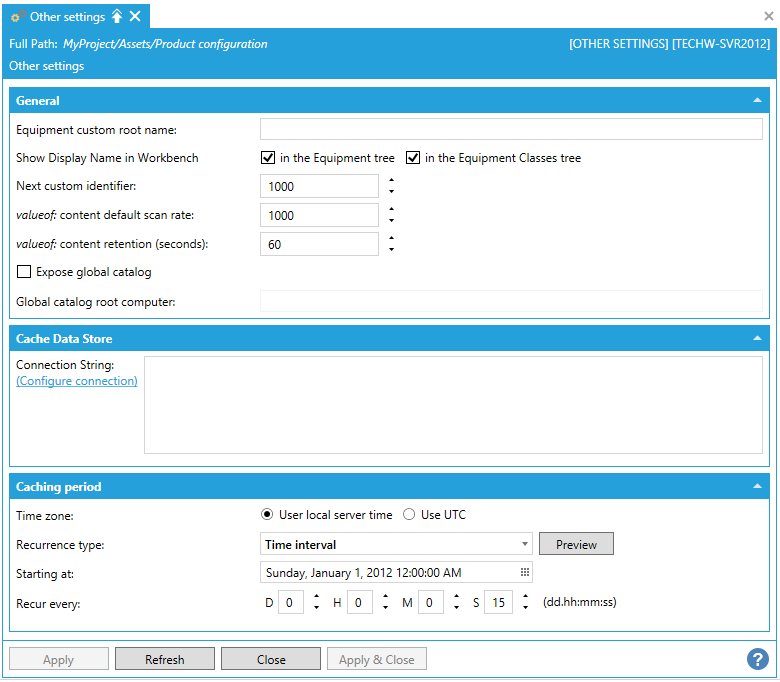This screenshot has height=682, width=780.
Task: Uncheck 'in the Equipment tree' checkbox
Action: pos(268,158)
